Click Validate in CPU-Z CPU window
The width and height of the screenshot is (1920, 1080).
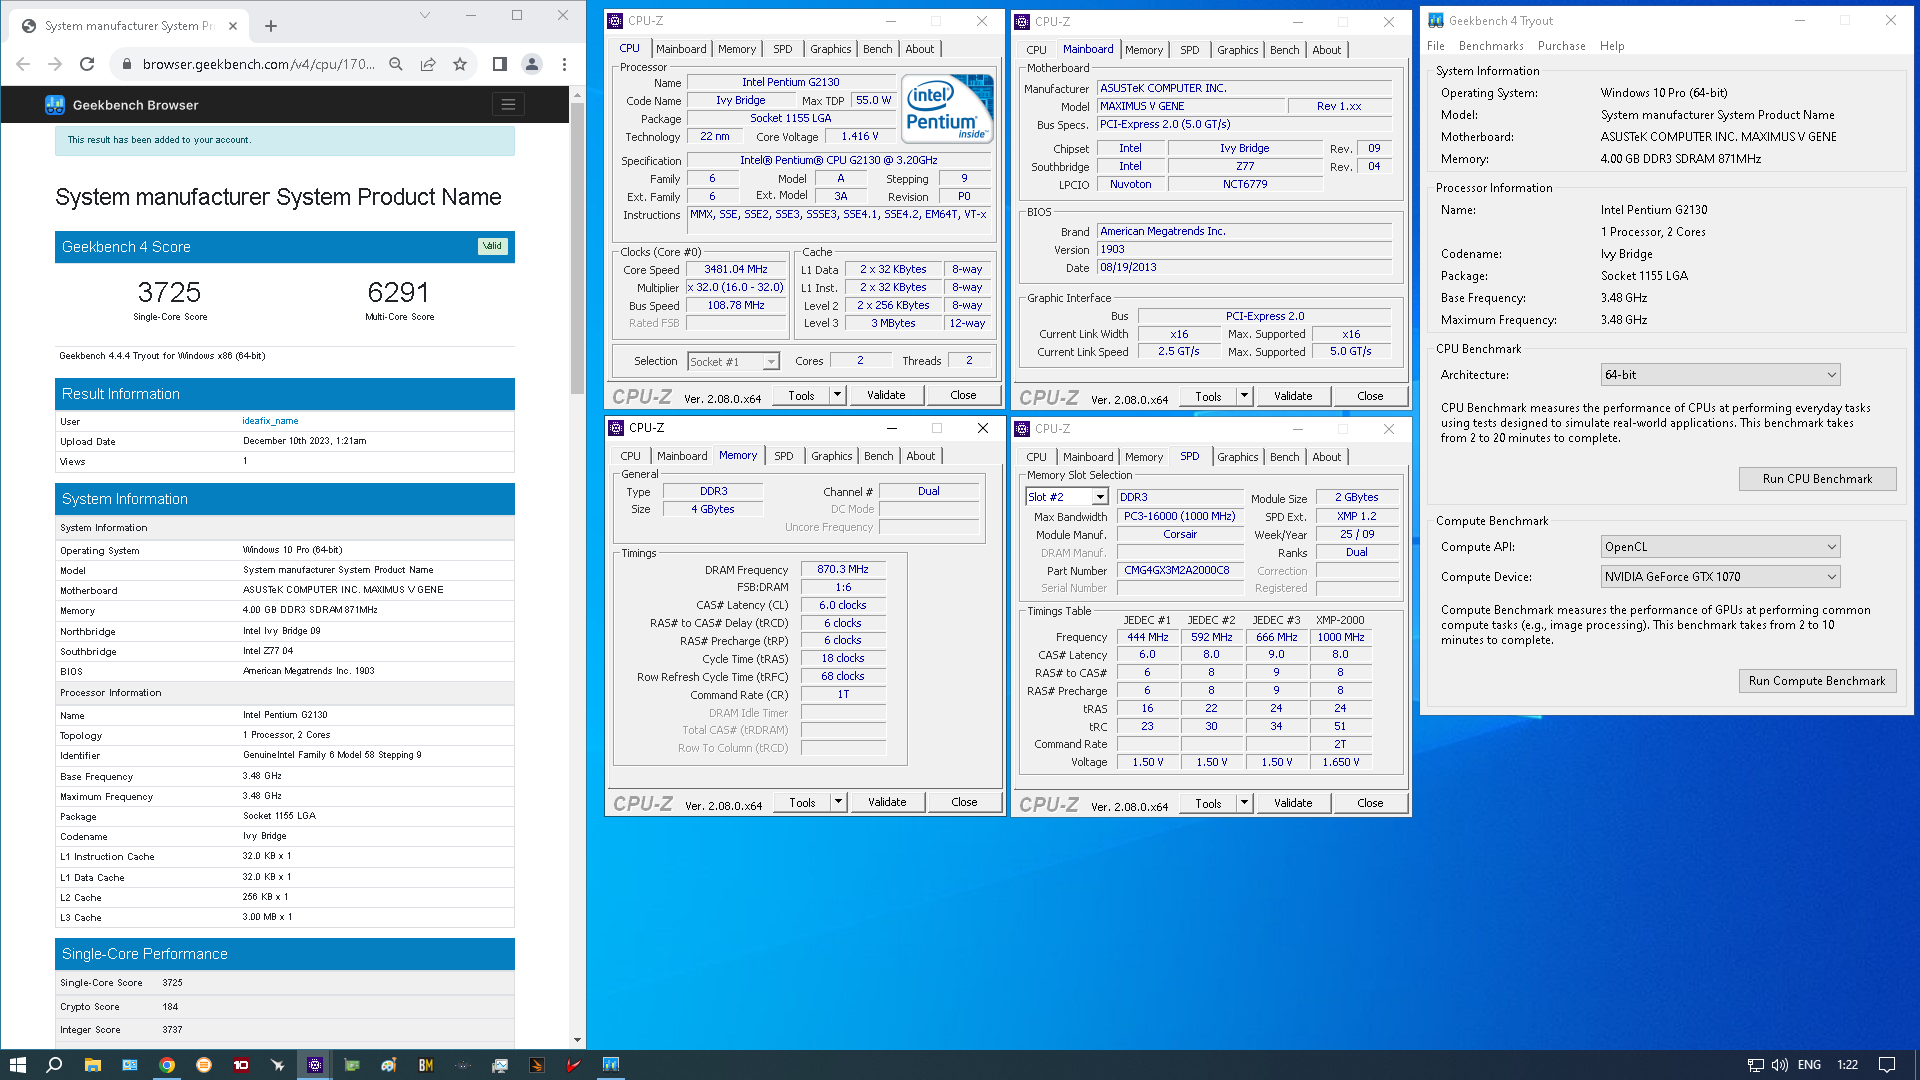pos(886,395)
